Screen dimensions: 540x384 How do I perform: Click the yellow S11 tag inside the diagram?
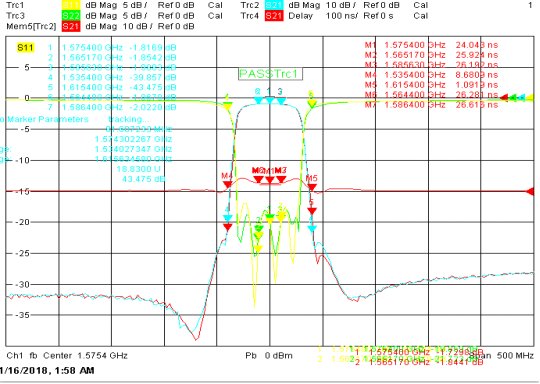tap(25, 47)
